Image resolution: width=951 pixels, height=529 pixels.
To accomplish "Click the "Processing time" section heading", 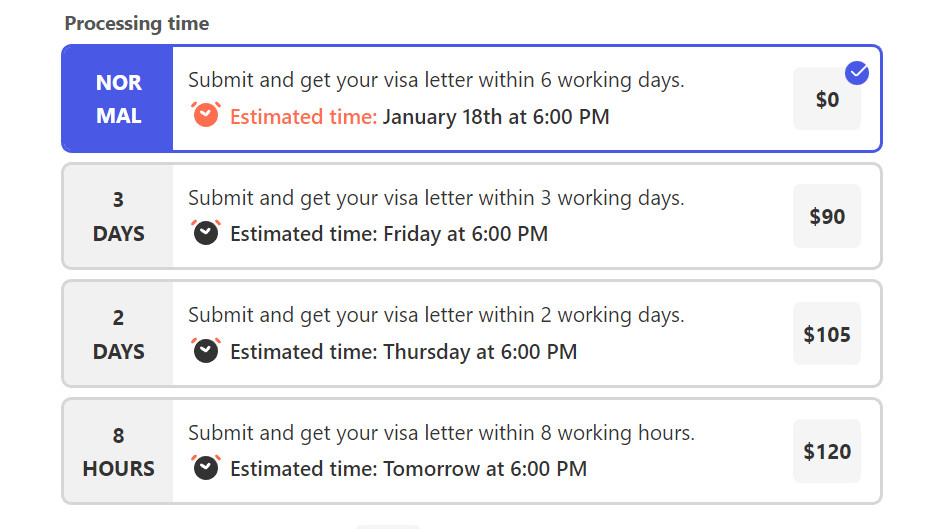I will pos(137,24).
